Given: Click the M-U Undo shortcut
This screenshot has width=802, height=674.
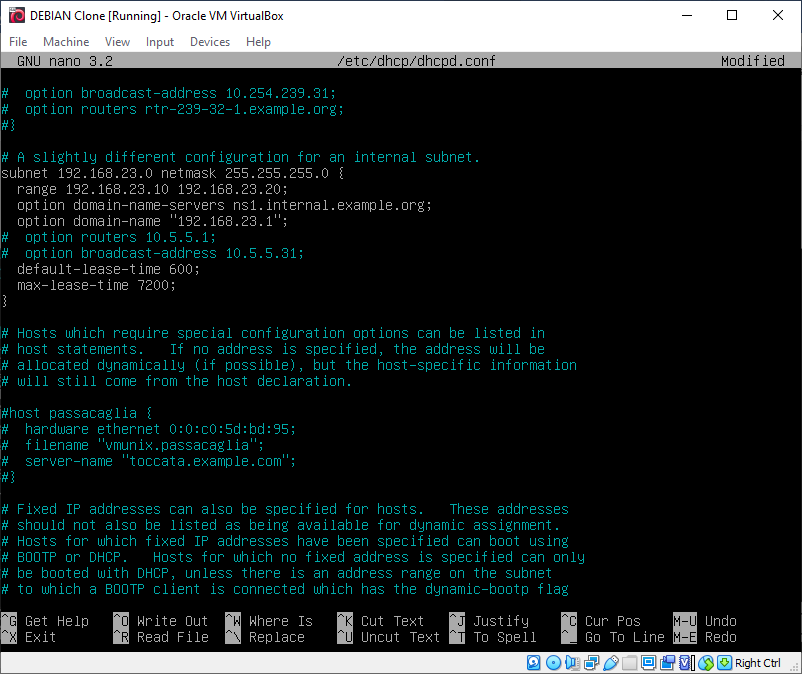Looking at the screenshot, I should tap(705, 621).
